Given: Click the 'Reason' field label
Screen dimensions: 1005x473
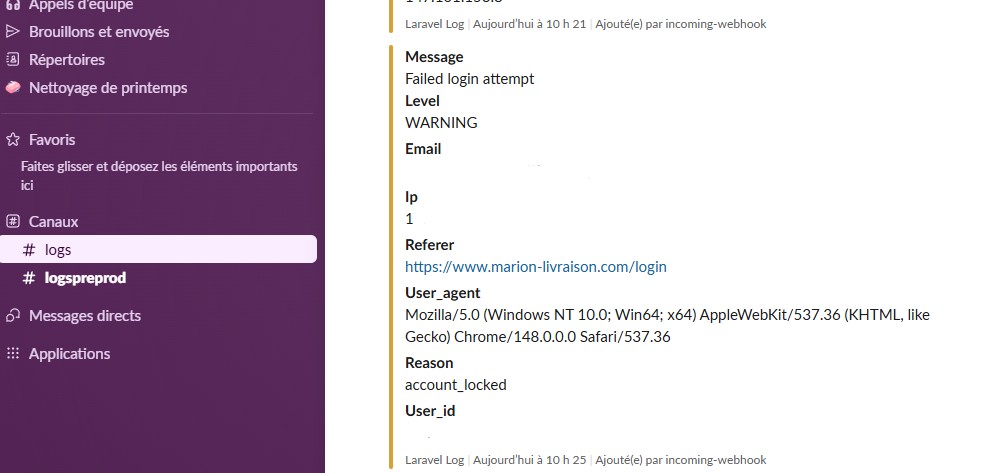Looking at the screenshot, I should (x=429, y=363).
